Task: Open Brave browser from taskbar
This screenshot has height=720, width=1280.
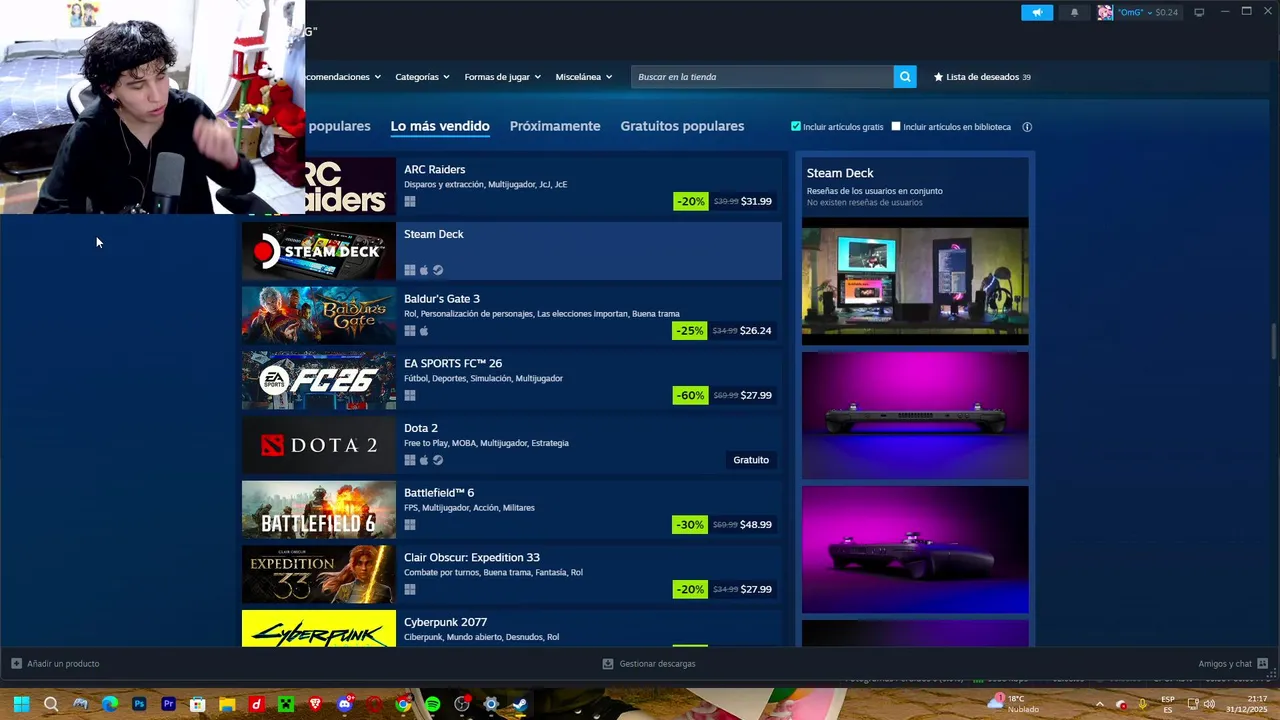Action: point(315,704)
